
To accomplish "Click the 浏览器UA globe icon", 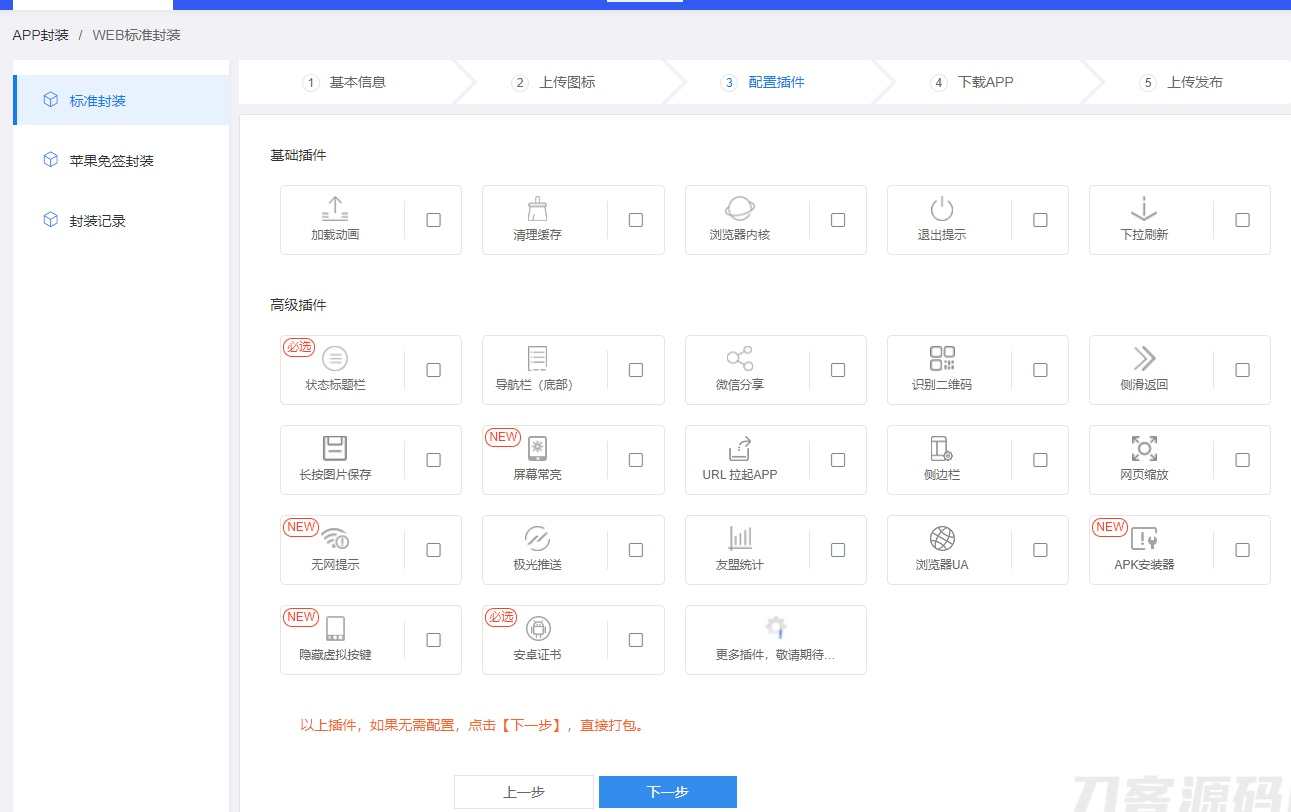I will click(942, 538).
